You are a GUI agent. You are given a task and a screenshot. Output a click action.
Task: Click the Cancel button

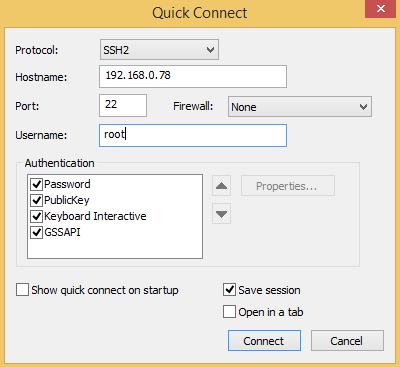[x=347, y=341]
